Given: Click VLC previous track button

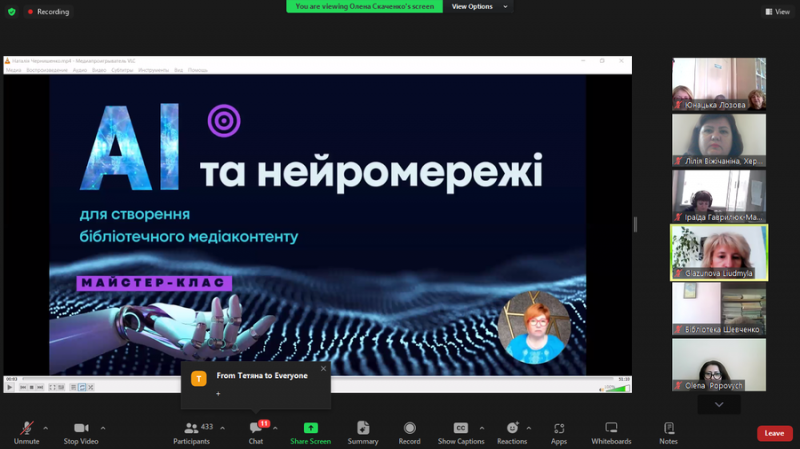Looking at the screenshot, I should tap(23, 387).
